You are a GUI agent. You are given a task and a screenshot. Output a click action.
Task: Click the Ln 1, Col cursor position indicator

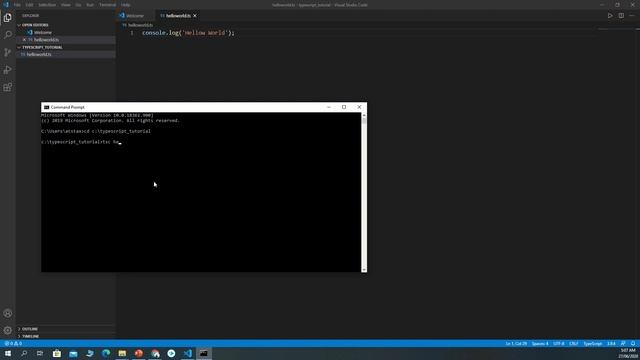(516, 344)
